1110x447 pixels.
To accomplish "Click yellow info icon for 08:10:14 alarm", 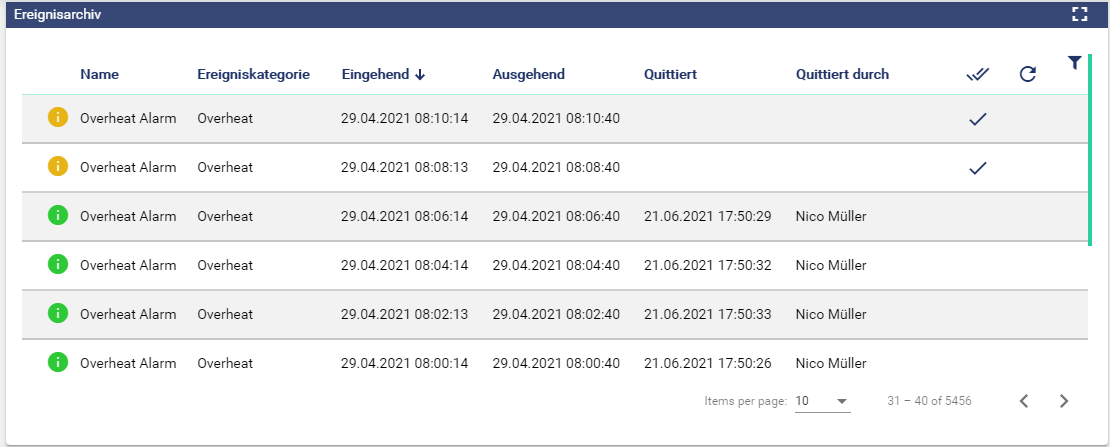I will (x=57, y=118).
